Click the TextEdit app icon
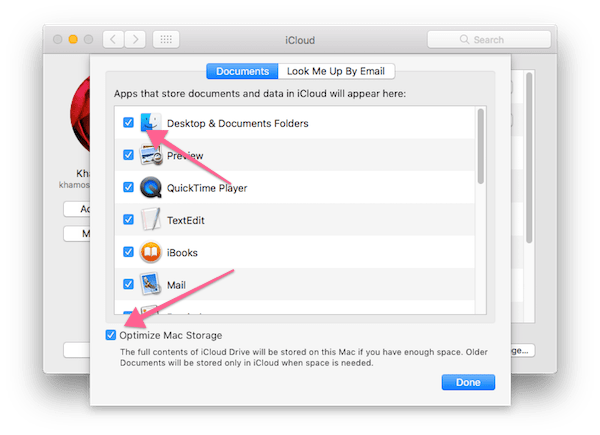The width and height of the screenshot is (600, 435). click(x=151, y=219)
